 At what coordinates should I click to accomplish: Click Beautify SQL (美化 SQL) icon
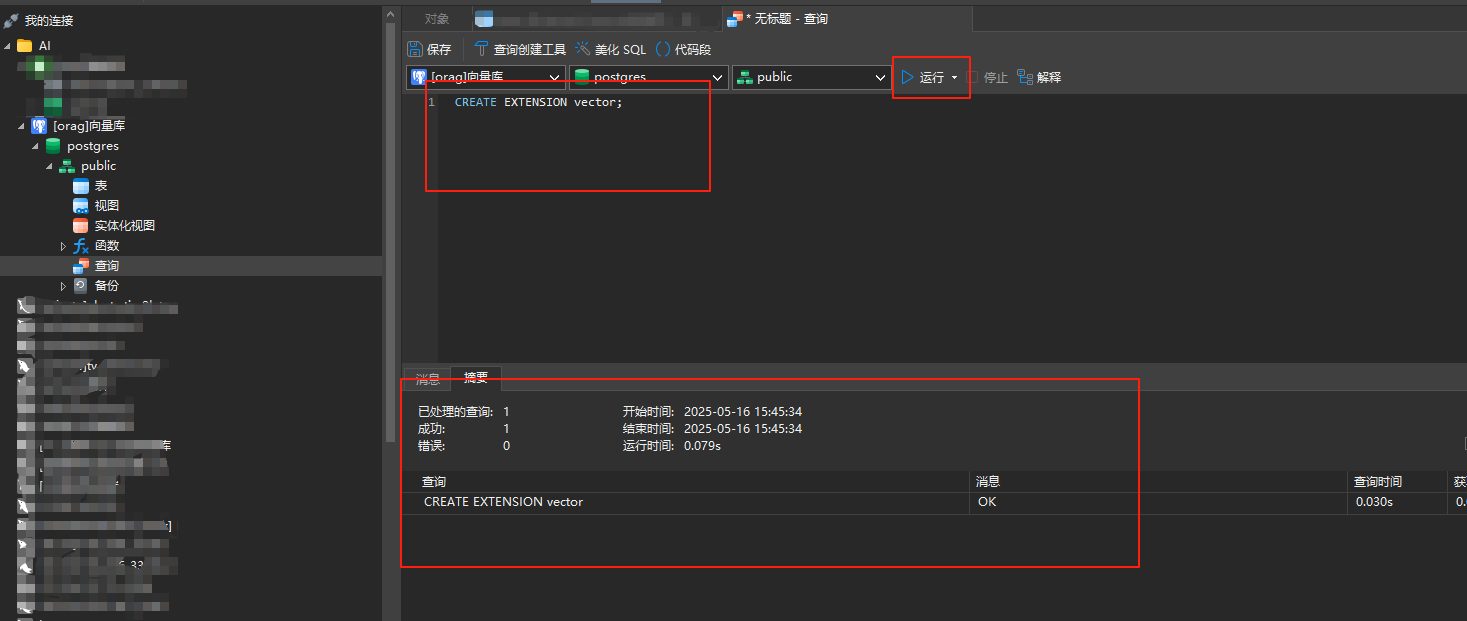584,49
